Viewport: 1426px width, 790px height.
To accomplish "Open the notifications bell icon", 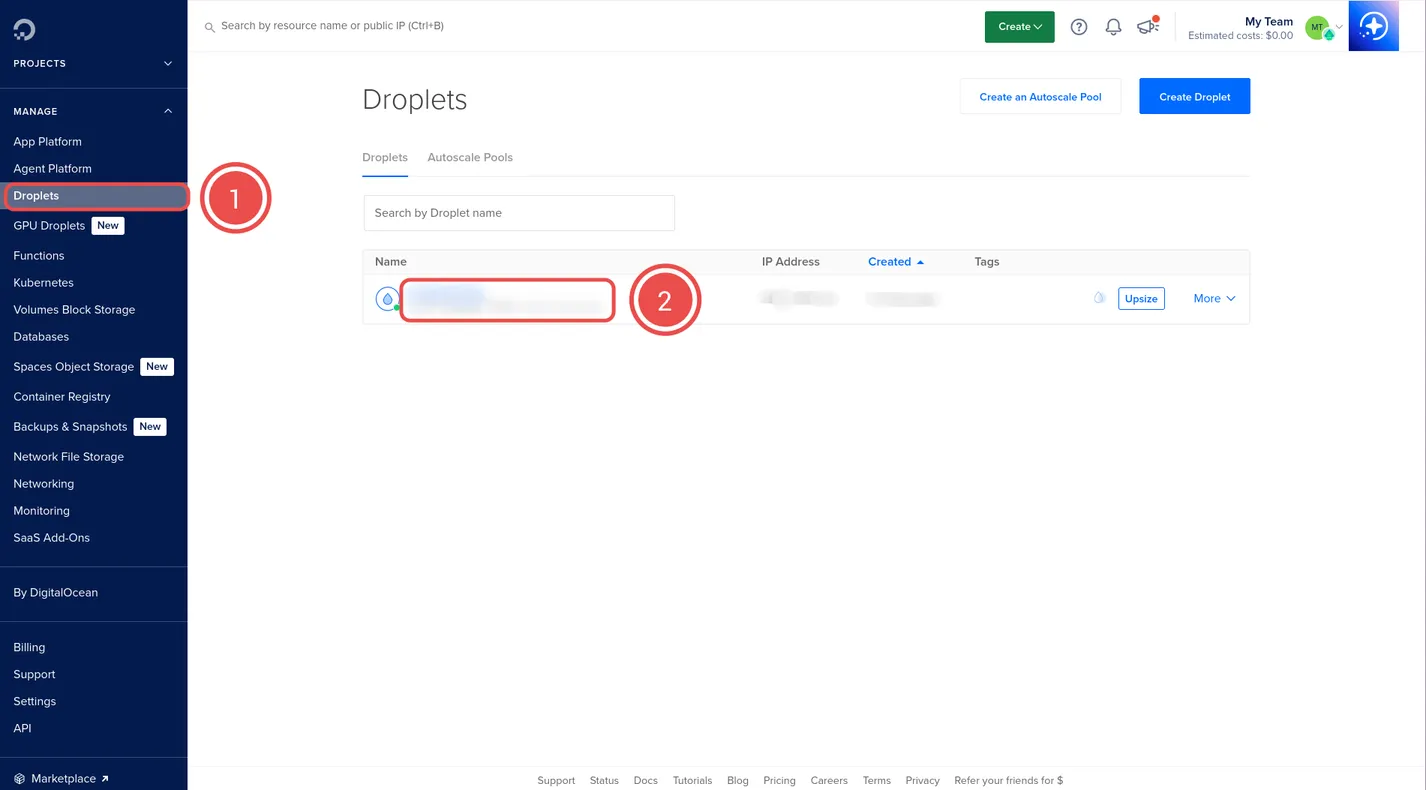I will point(1113,27).
